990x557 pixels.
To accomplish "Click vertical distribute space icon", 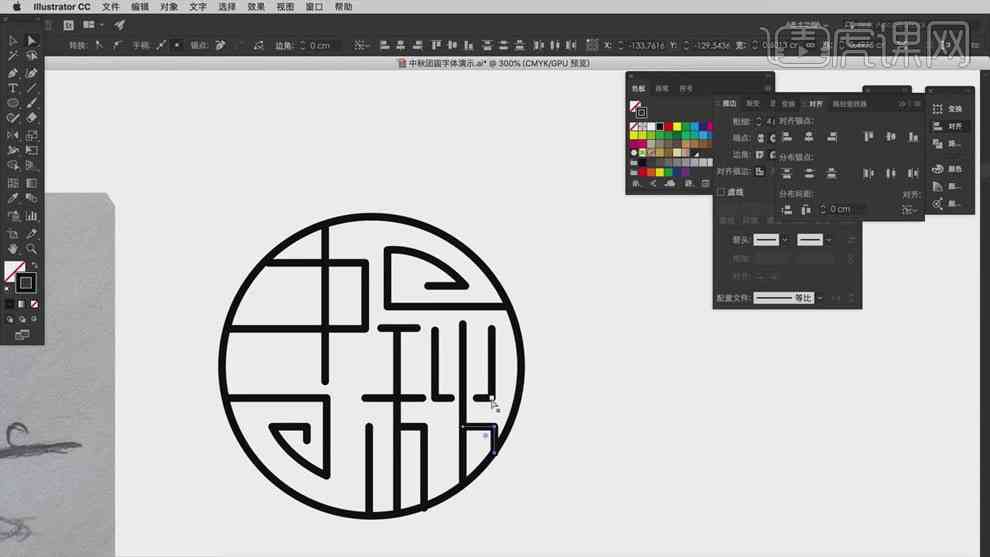I will click(787, 210).
